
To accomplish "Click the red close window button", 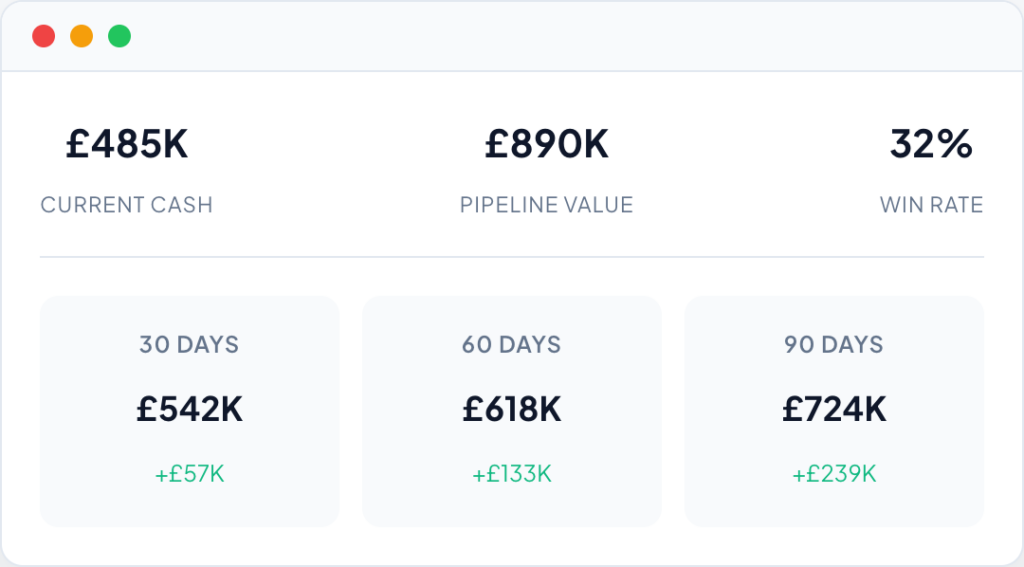I will click(43, 37).
